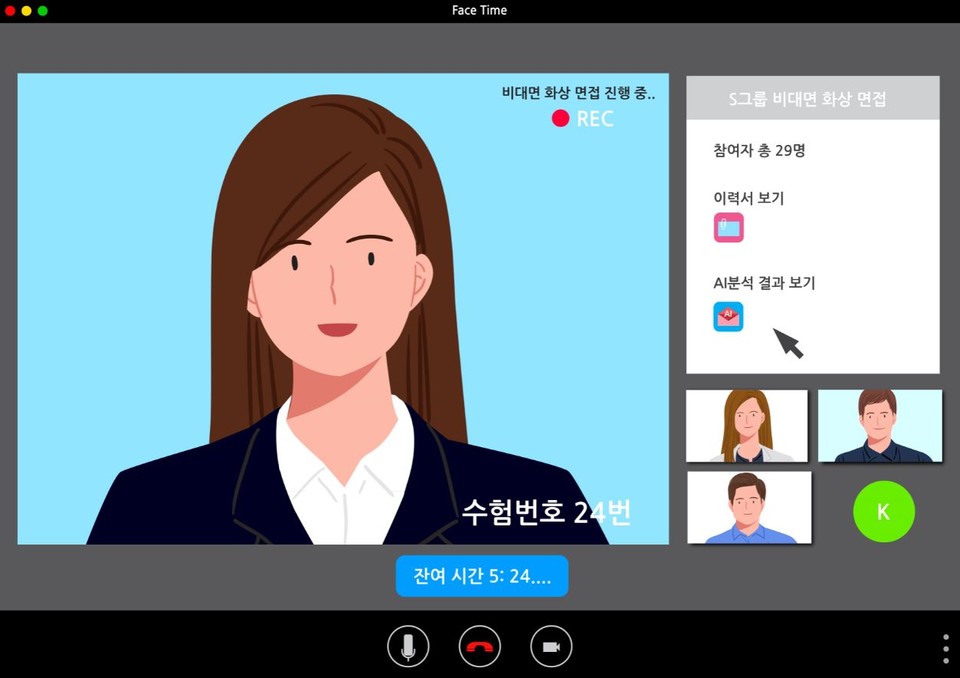
Task: Select the S그룹 비대면 화상 면접 header
Action: 812,96
